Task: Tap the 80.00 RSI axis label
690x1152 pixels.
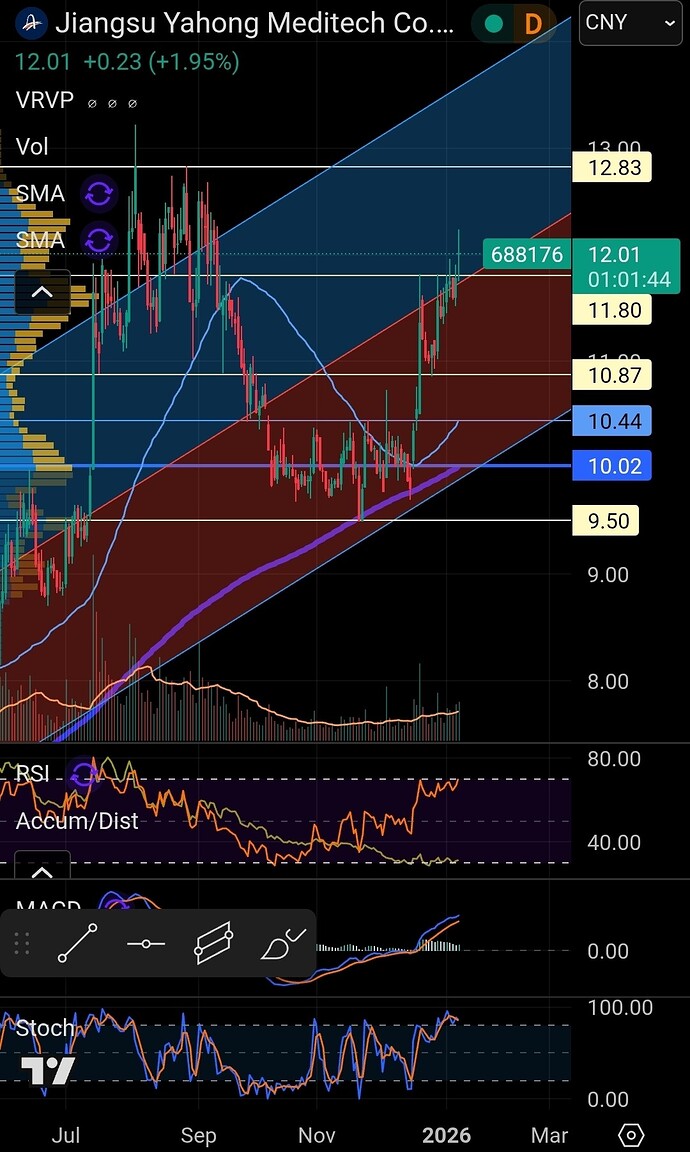Action: pos(614,759)
